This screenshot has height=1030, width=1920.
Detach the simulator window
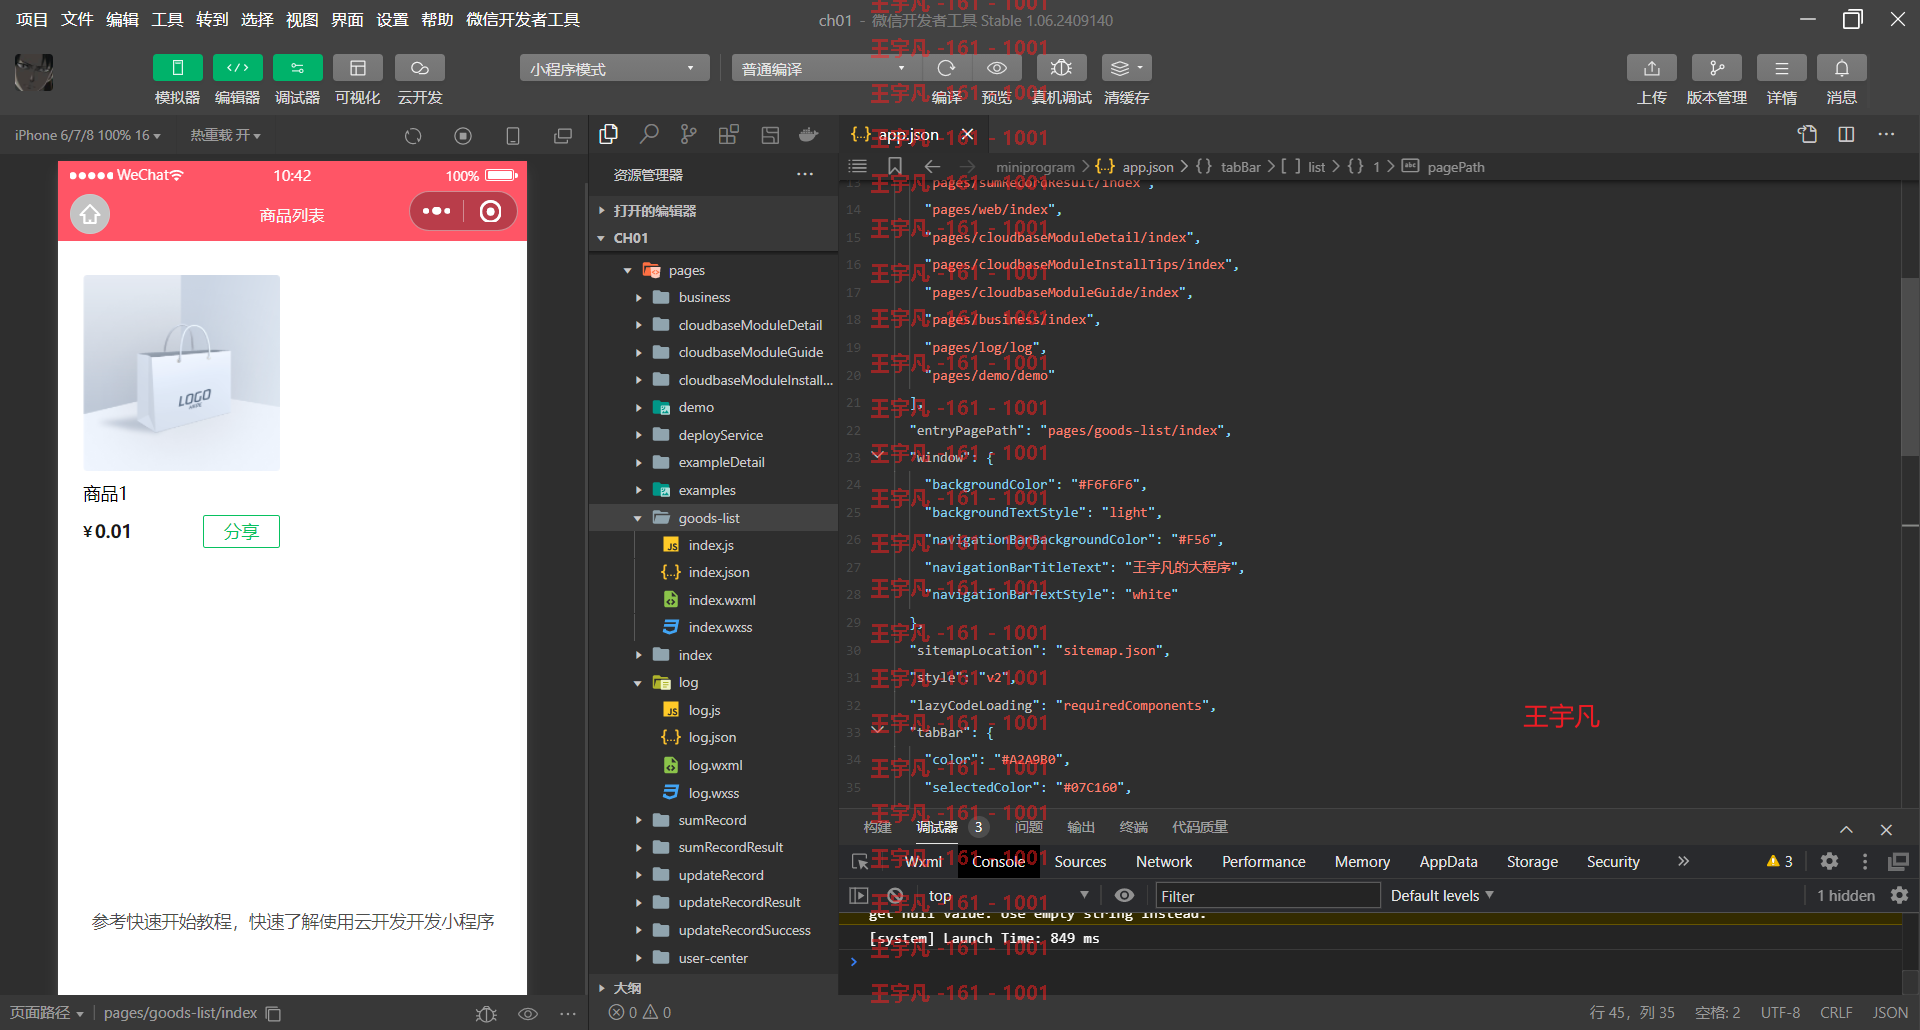click(563, 135)
